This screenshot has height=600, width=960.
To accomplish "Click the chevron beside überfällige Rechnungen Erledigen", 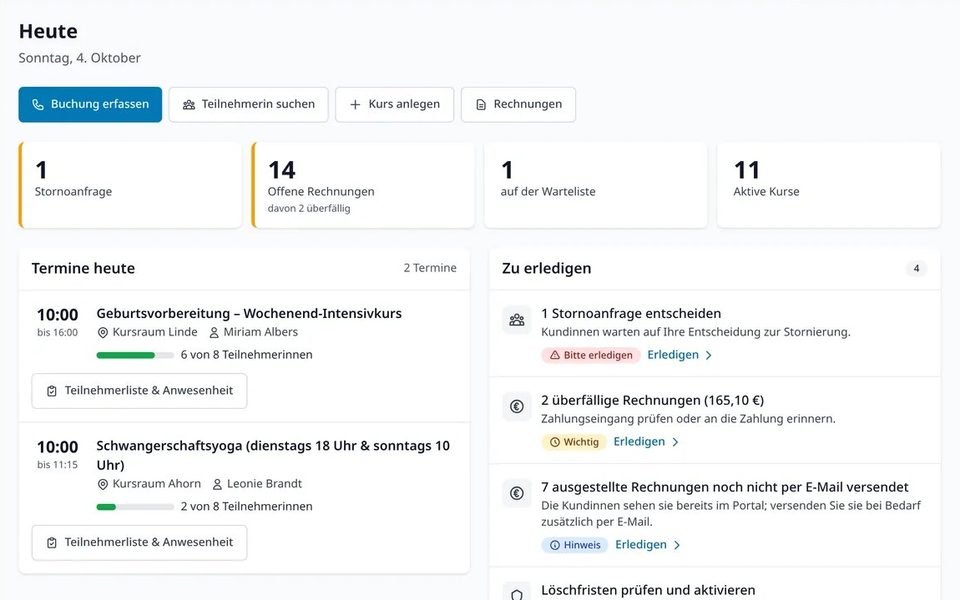I will 675,443.
